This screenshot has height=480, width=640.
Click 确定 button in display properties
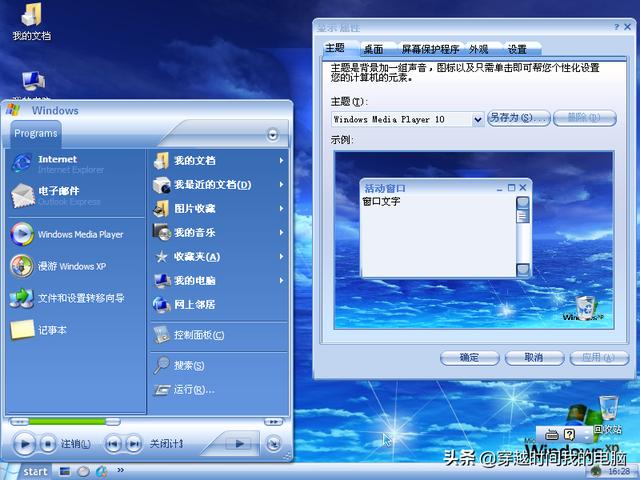click(x=469, y=358)
